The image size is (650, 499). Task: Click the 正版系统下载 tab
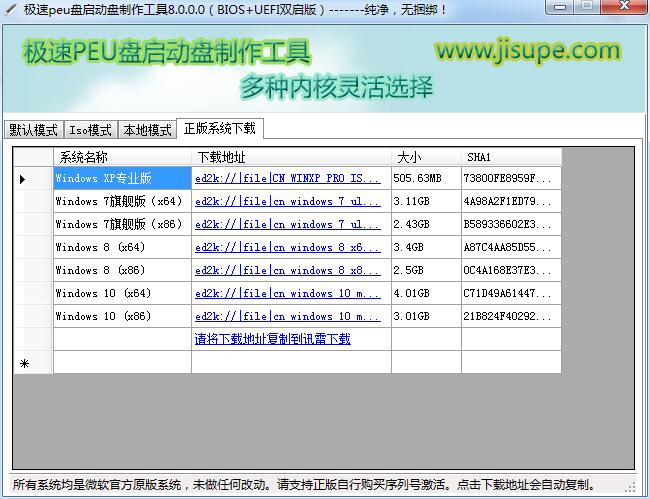click(x=220, y=128)
